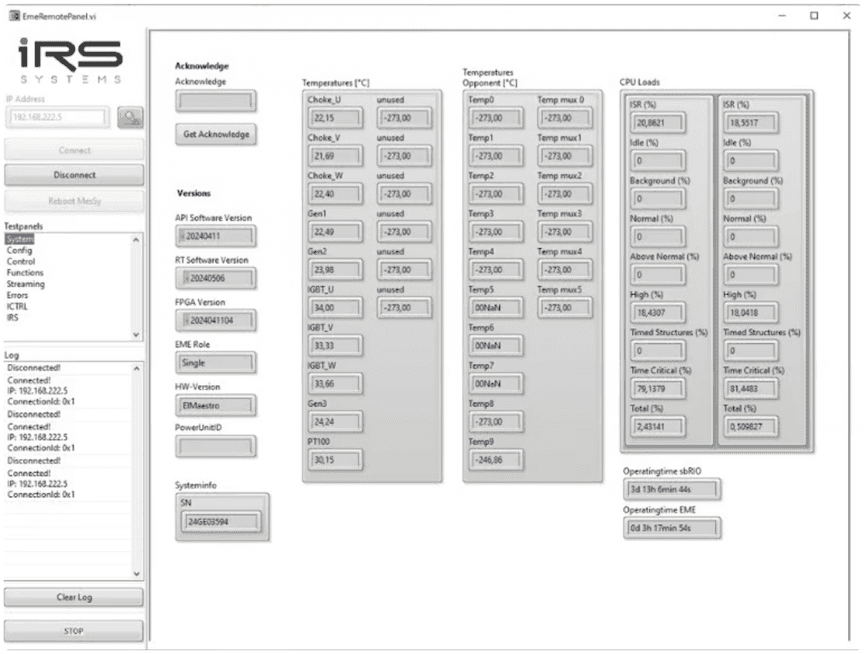The image size is (866, 654).
Task: Click Operatingtime EME field
Action: pyautogui.click(x=672, y=528)
